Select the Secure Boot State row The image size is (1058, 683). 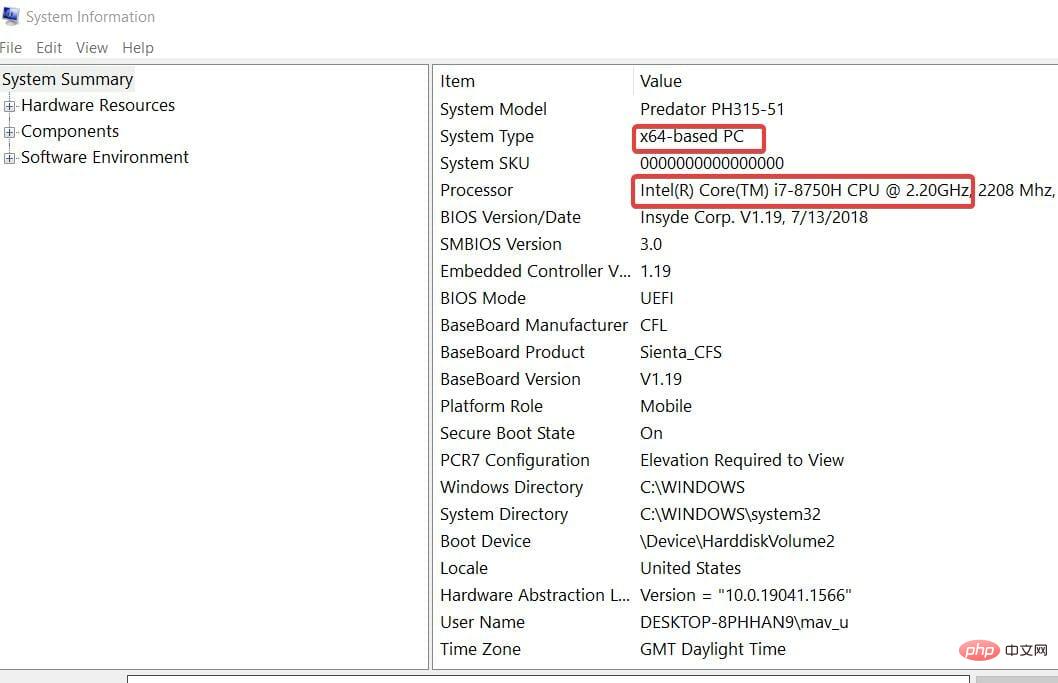click(507, 433)
